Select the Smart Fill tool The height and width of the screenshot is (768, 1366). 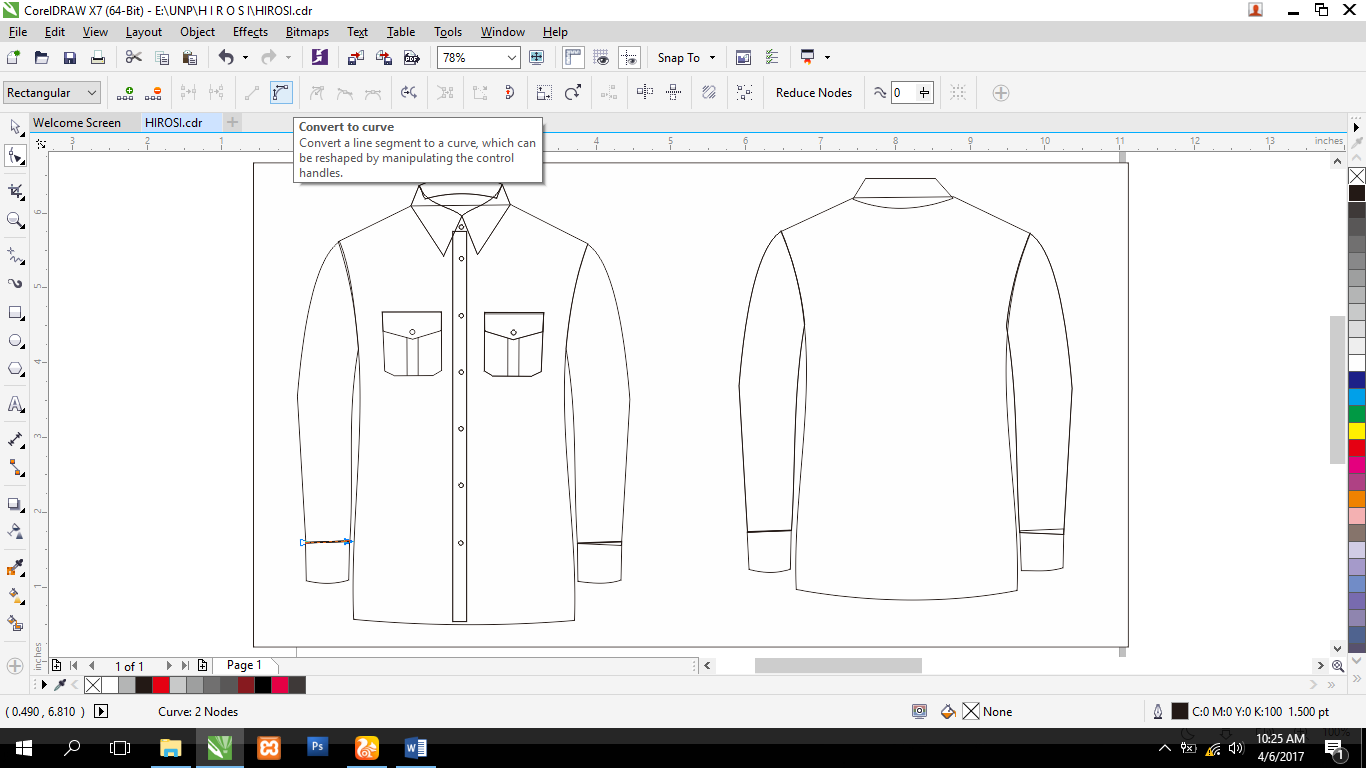[15, 623]
